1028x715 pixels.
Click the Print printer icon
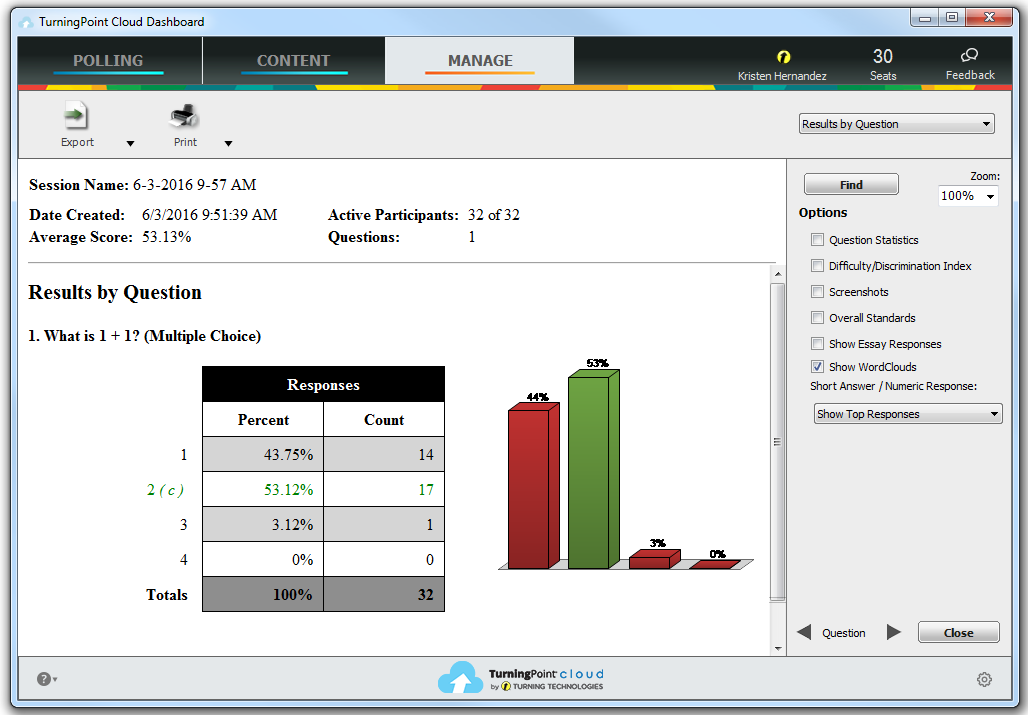coord(184,117)
